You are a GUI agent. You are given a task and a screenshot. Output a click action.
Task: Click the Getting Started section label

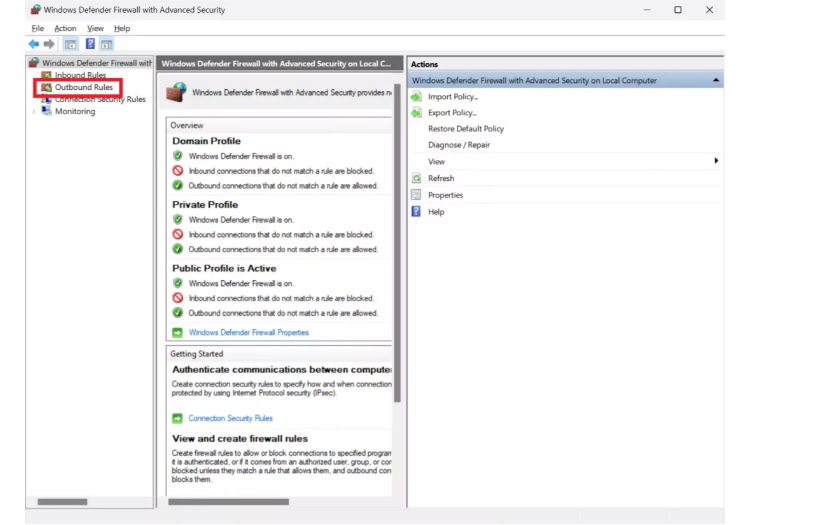[x=197, y=354]
